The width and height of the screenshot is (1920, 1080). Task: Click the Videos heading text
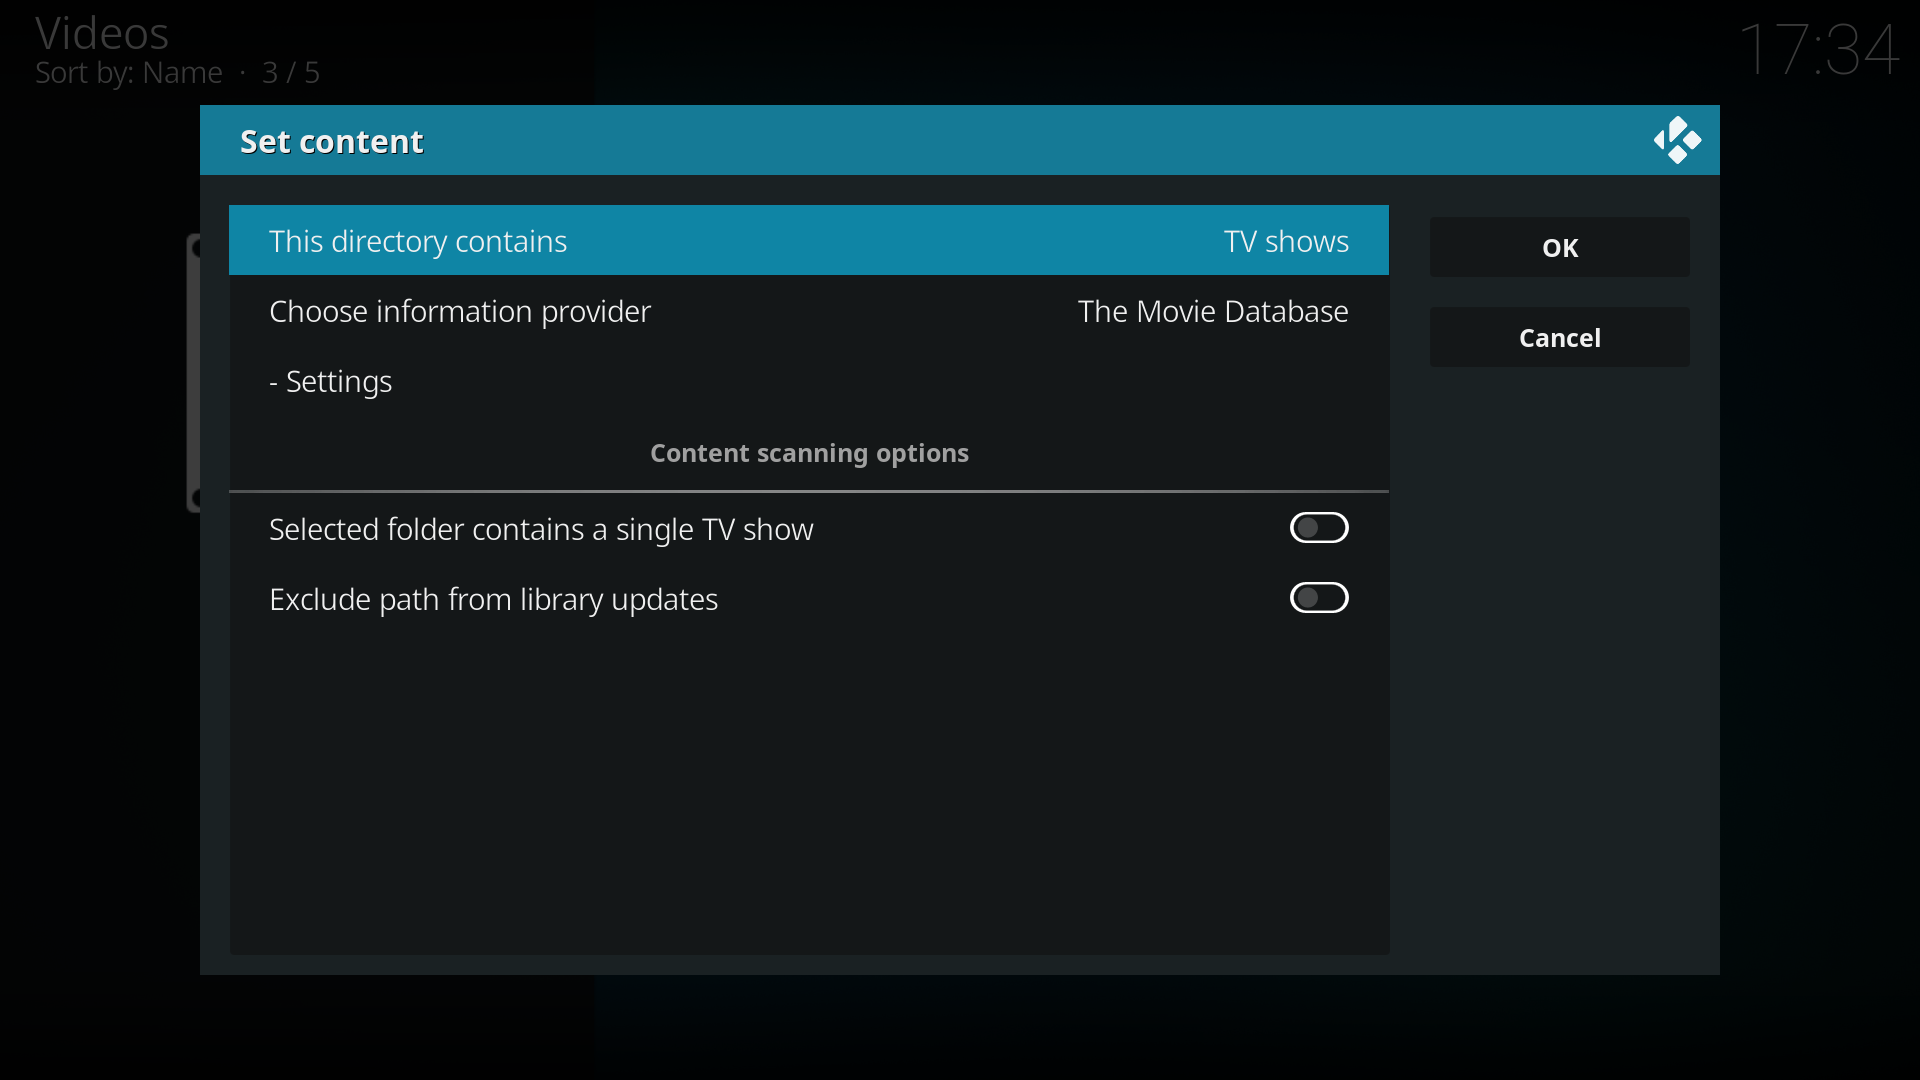[102, 33]
